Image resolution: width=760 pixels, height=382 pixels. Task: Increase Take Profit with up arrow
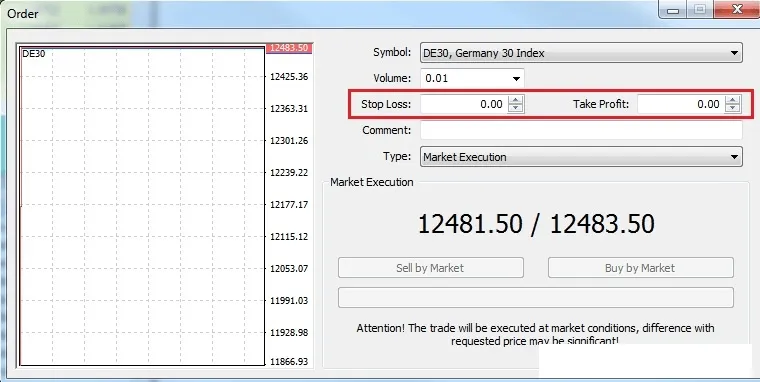[733, 100]
